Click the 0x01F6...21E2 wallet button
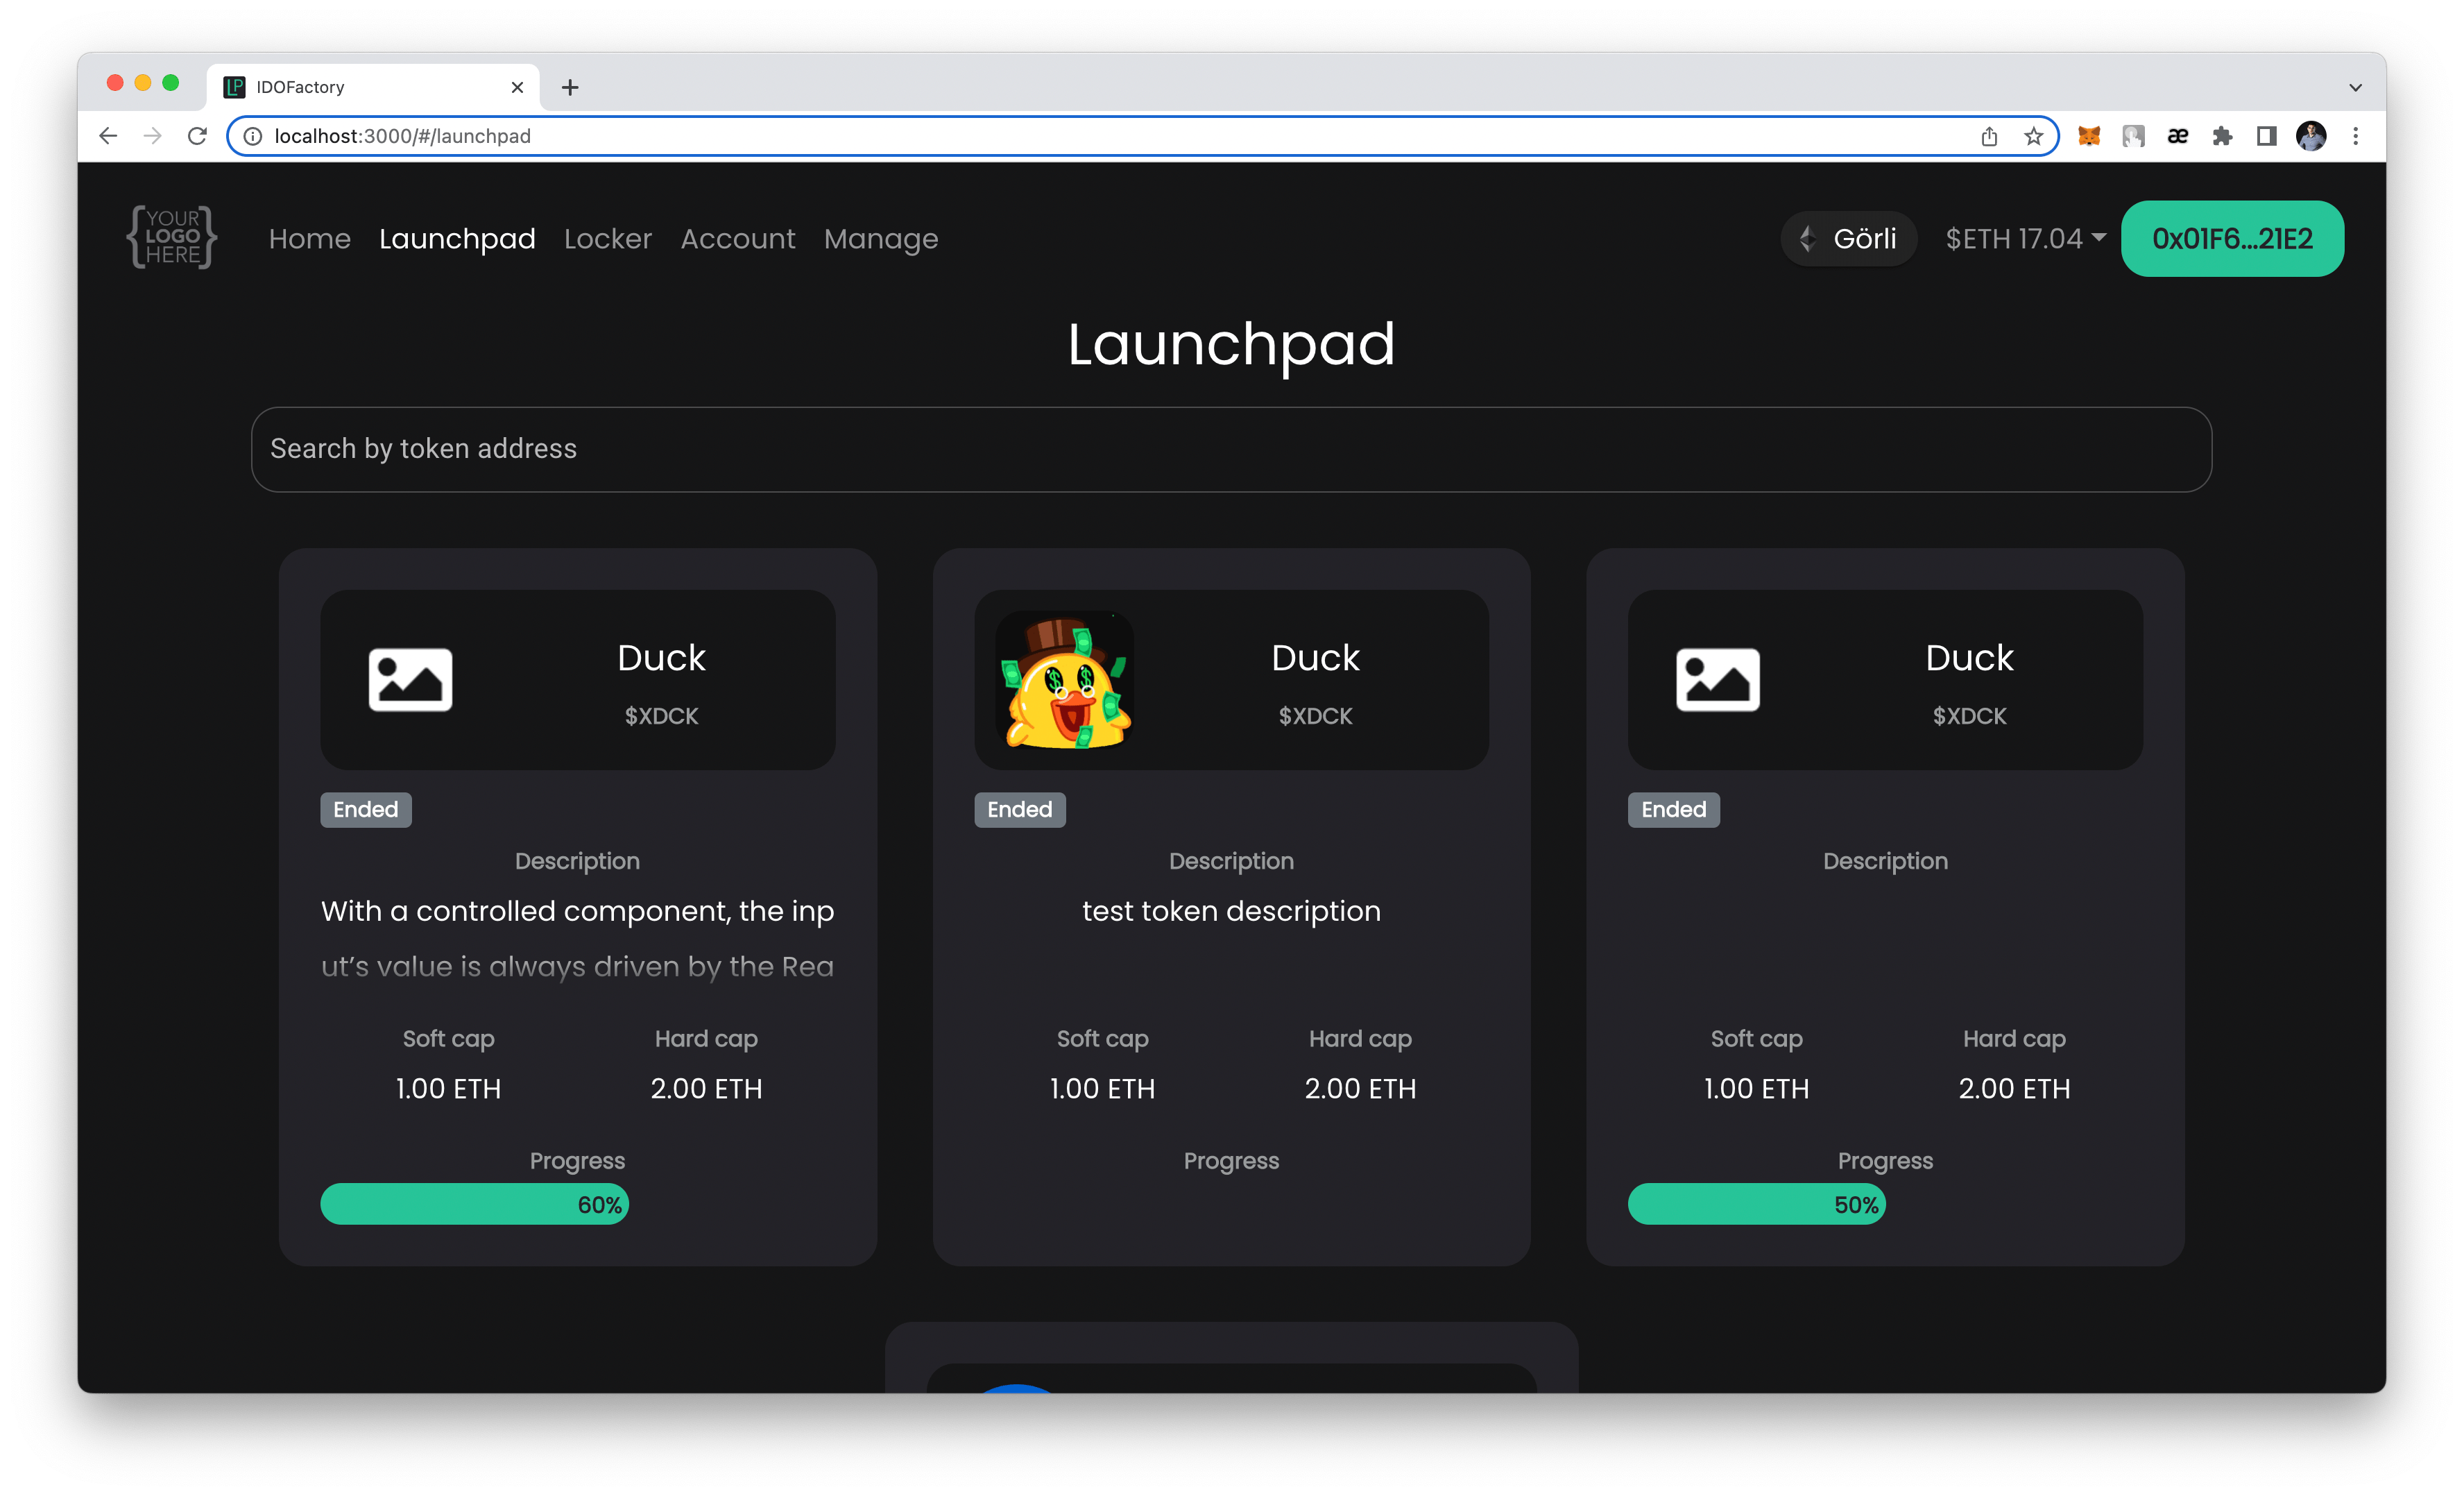The image size is (2464, 1496). pyautogui.click(x=2232, y=238)
